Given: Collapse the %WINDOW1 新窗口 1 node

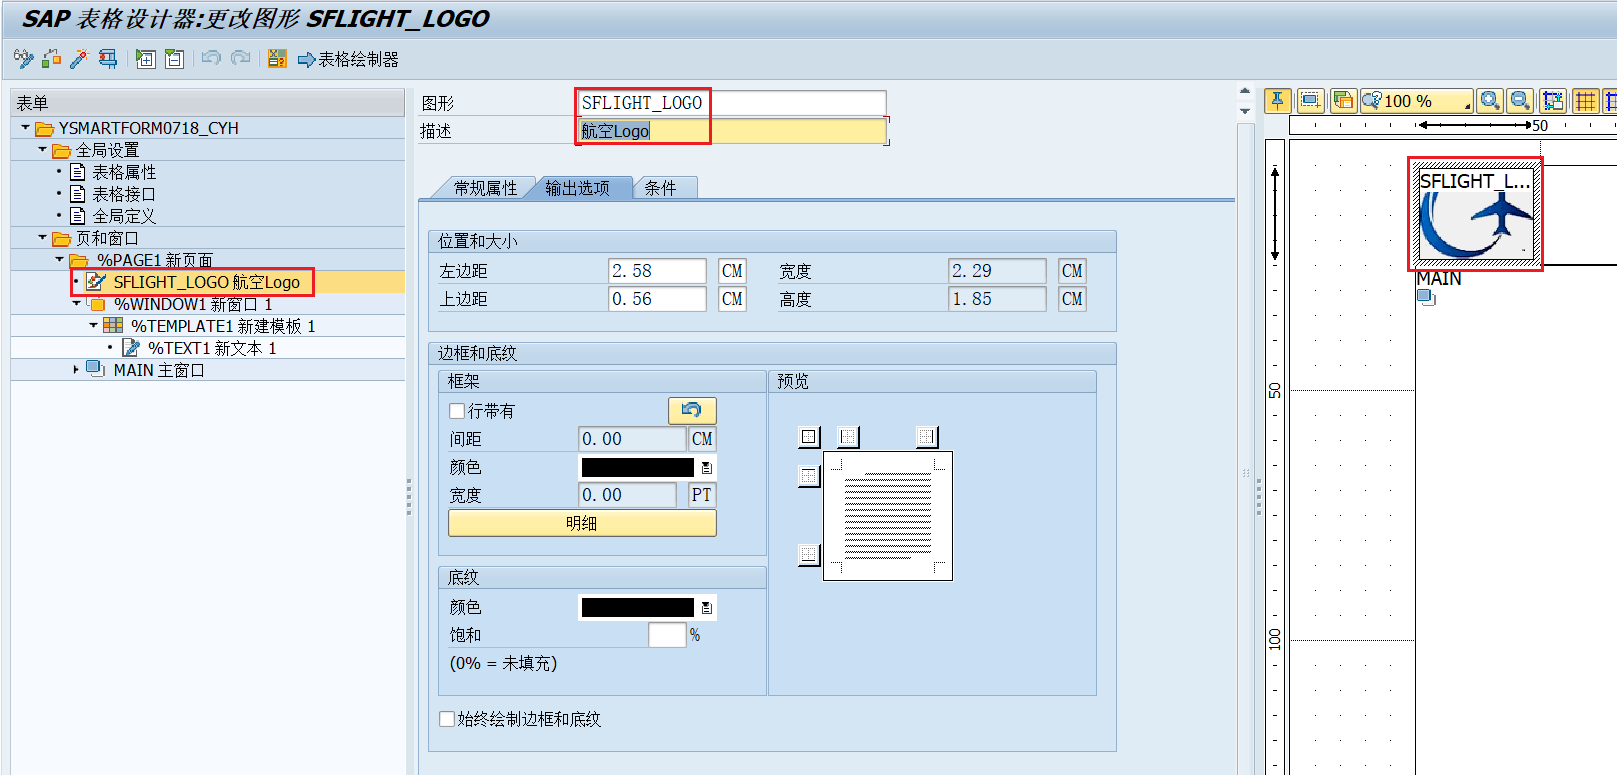Looking at the screenshot, I should click(x=77, y=303).
